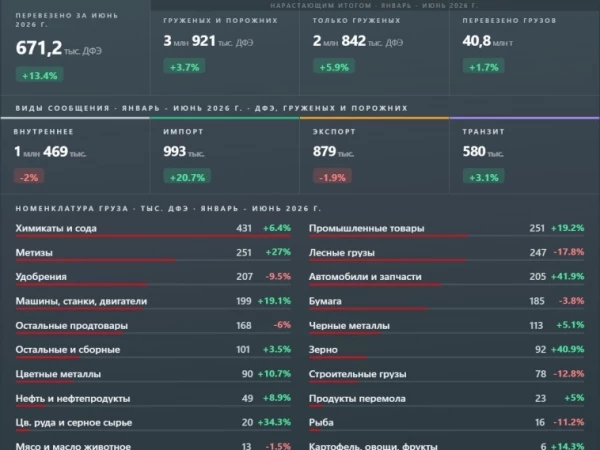Click the red bar under Промышленные товары
The image size is (600, 450).
point(388,236)
